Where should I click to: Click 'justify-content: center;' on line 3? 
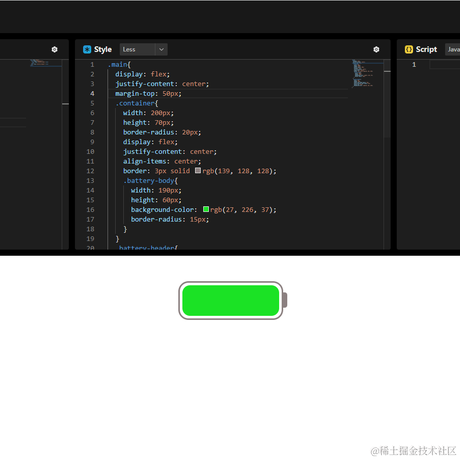[162, 84]
